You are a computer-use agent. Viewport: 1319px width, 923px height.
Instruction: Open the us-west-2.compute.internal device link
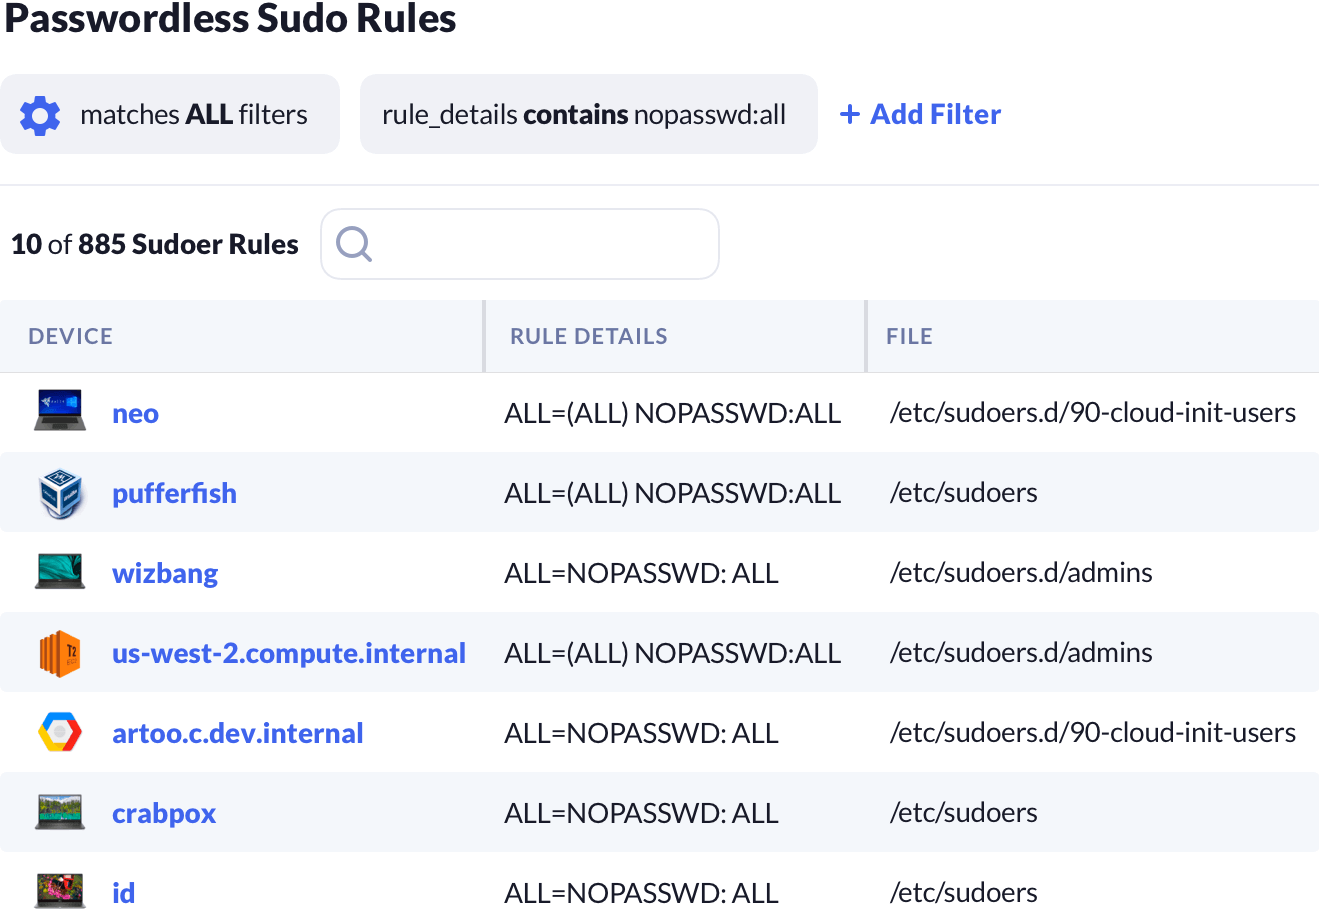pos(288,653)
